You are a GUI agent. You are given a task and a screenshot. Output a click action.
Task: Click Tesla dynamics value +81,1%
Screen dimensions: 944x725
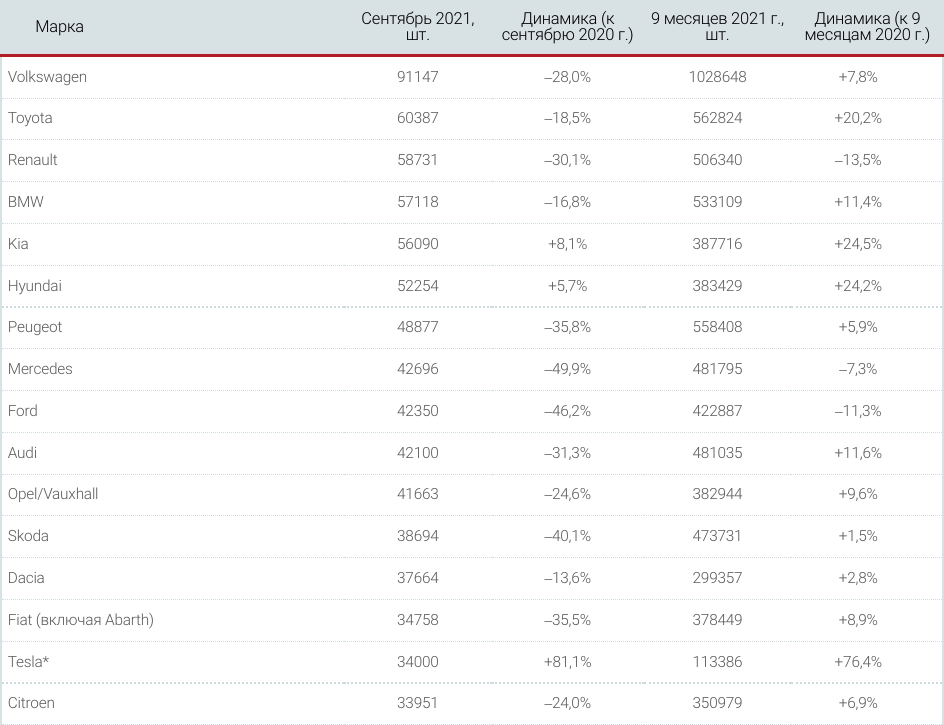[x=567, y=662]
